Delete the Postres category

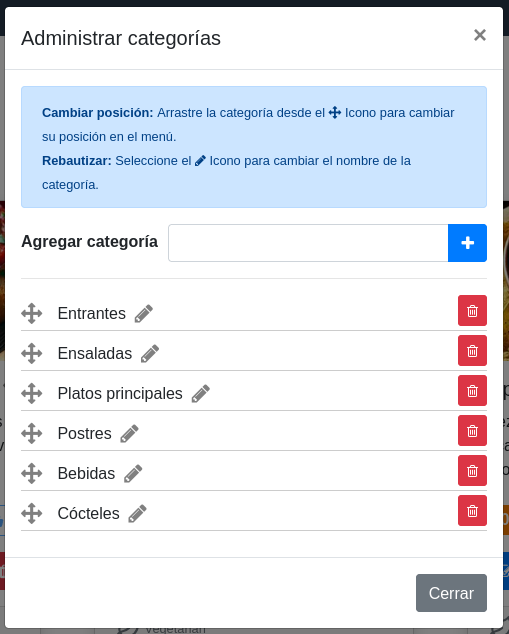click(472, 431)
